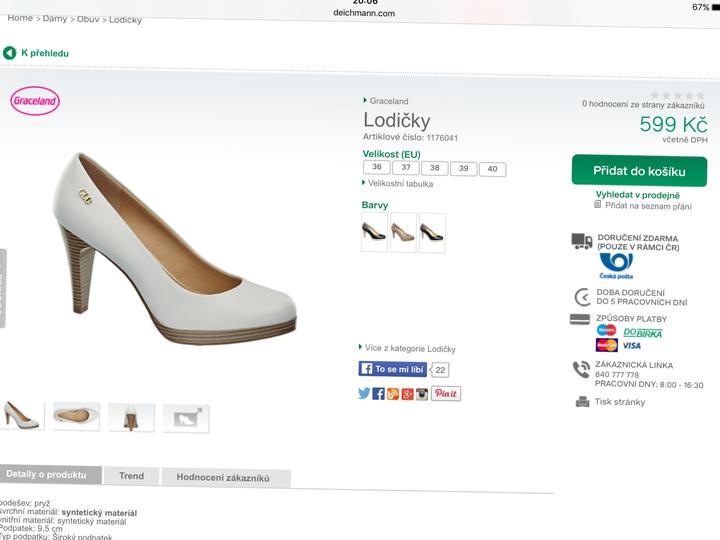Click the Twitter share icon

364,394
